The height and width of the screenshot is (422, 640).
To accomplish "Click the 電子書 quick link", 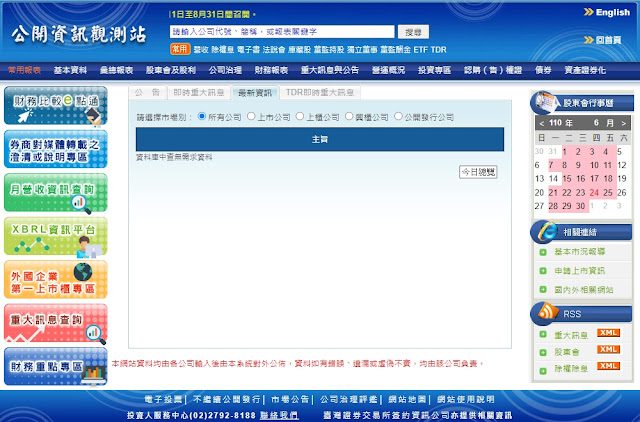I will pyautogui.click(x=248, y=50).
